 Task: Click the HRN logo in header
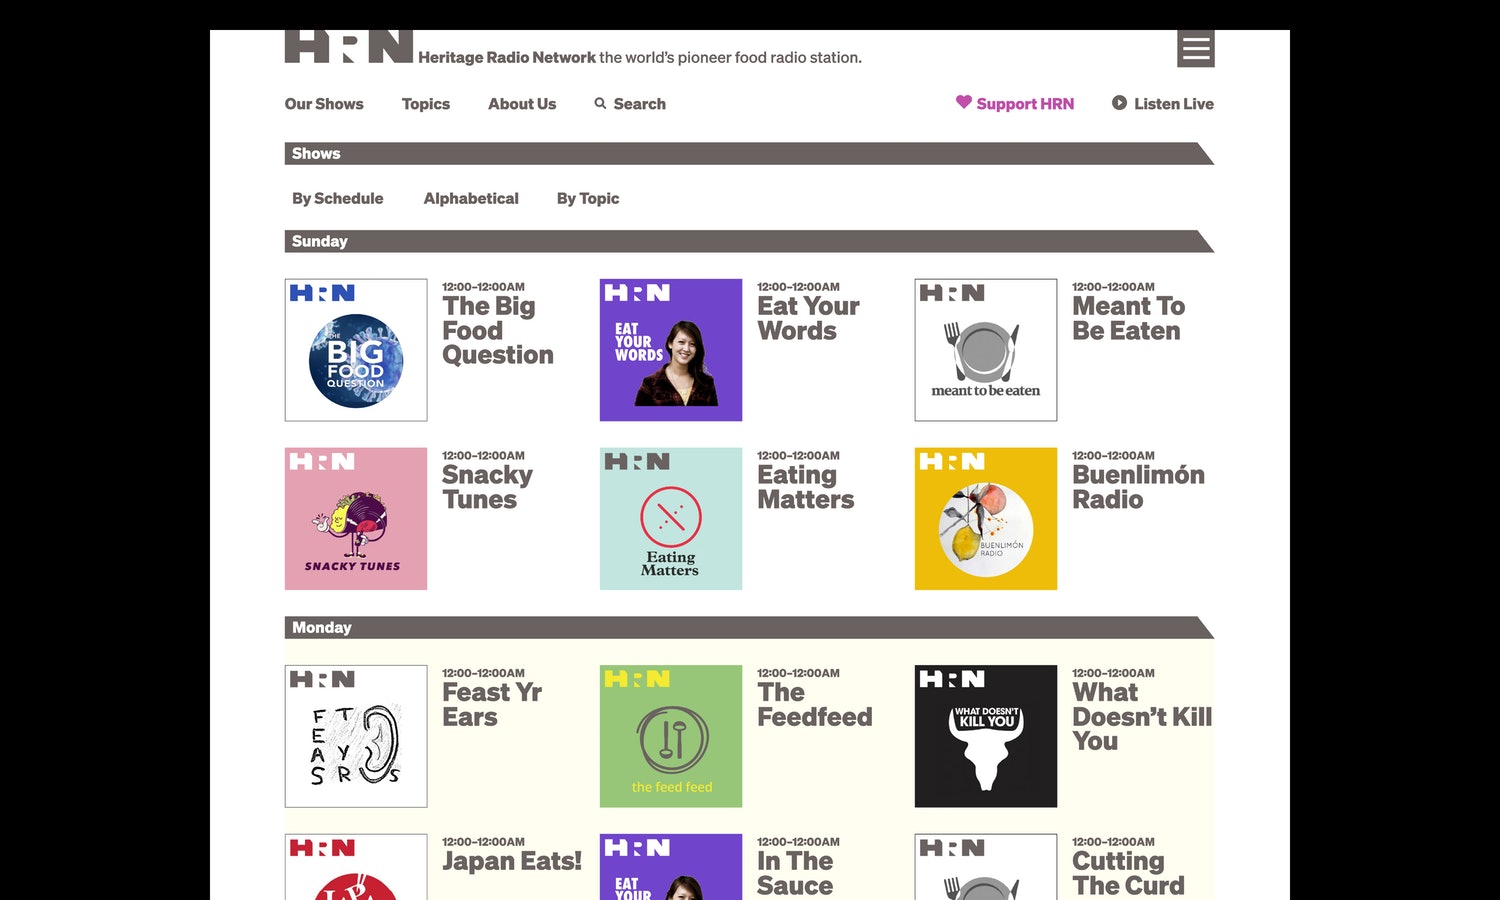(x=349, y=47)
